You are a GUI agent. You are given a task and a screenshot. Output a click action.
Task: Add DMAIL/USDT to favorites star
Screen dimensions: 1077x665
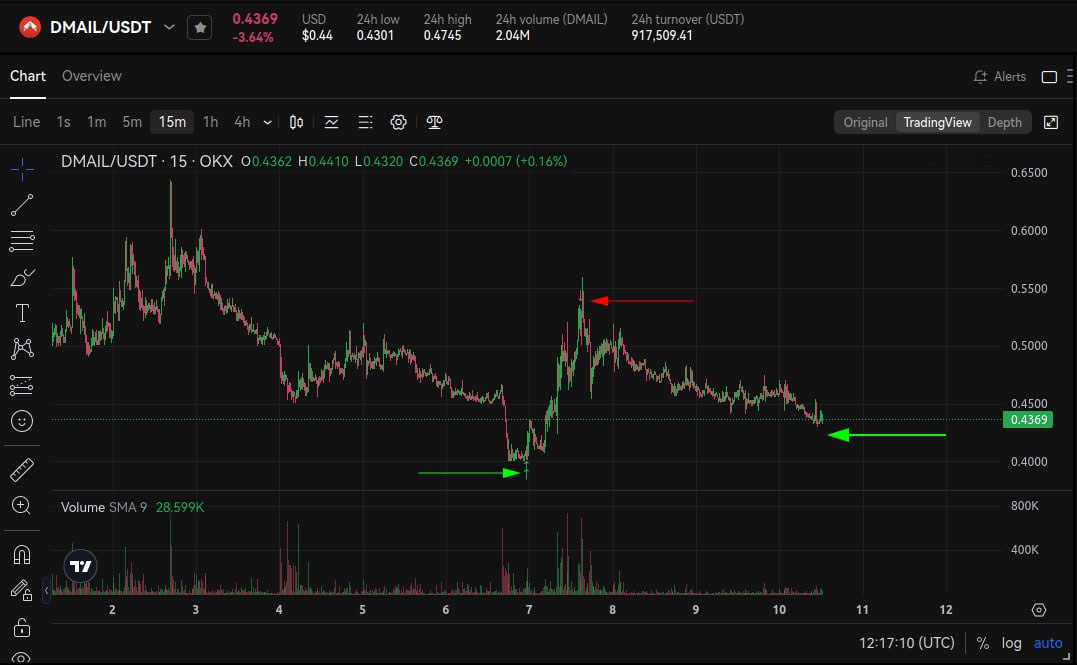[x=200, y=27]
